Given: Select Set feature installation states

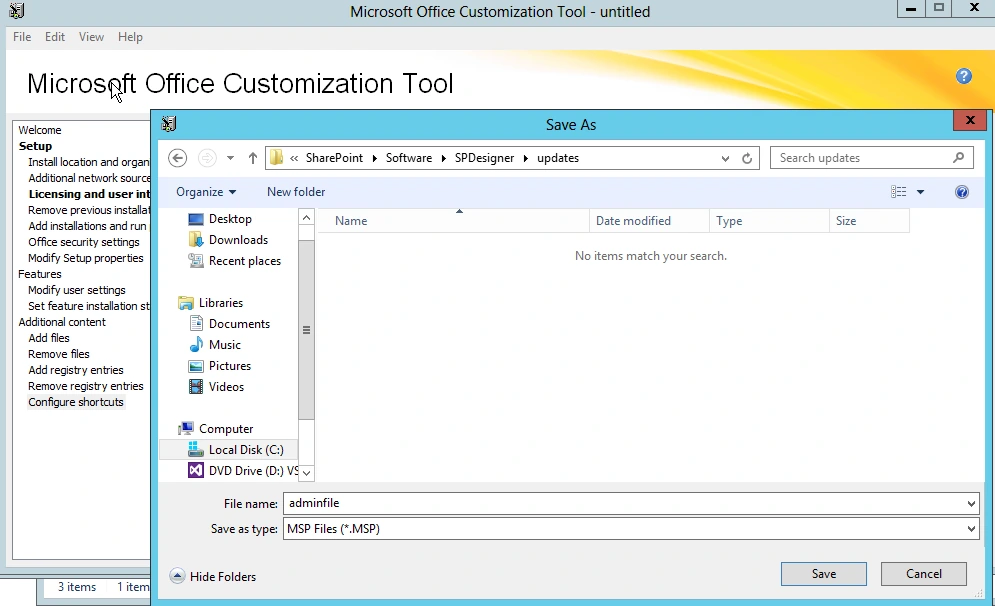Looking at the screenshot, I should coord(89,306).
